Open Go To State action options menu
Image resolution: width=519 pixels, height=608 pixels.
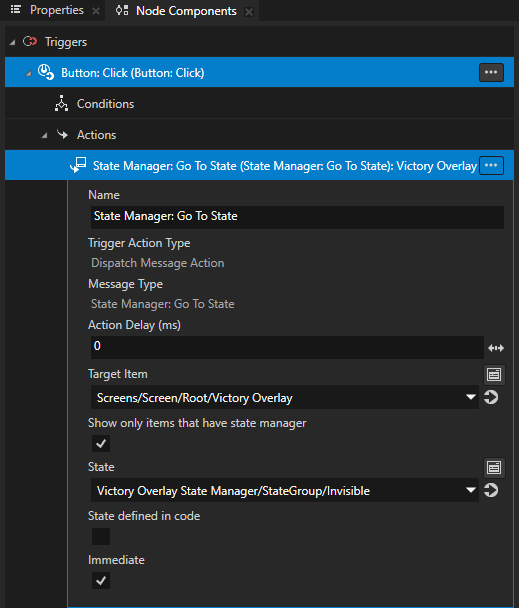(x=491, y=166)
